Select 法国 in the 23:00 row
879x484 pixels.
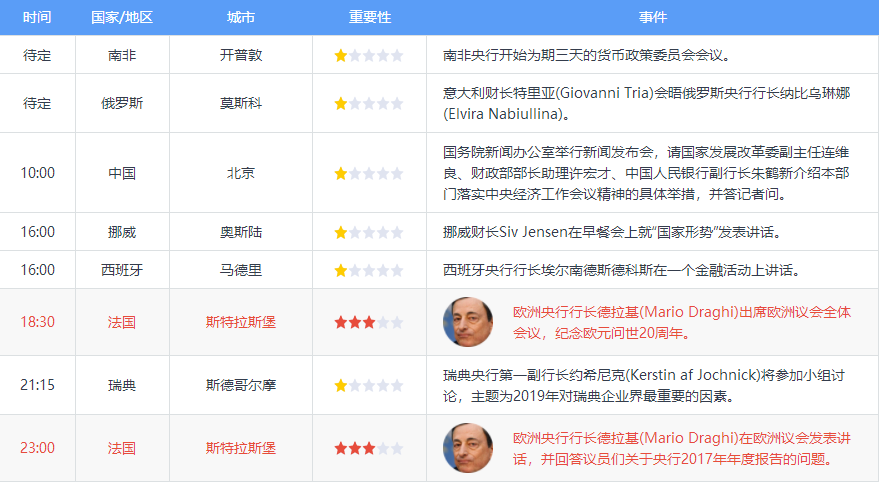(x=122, y=448)
